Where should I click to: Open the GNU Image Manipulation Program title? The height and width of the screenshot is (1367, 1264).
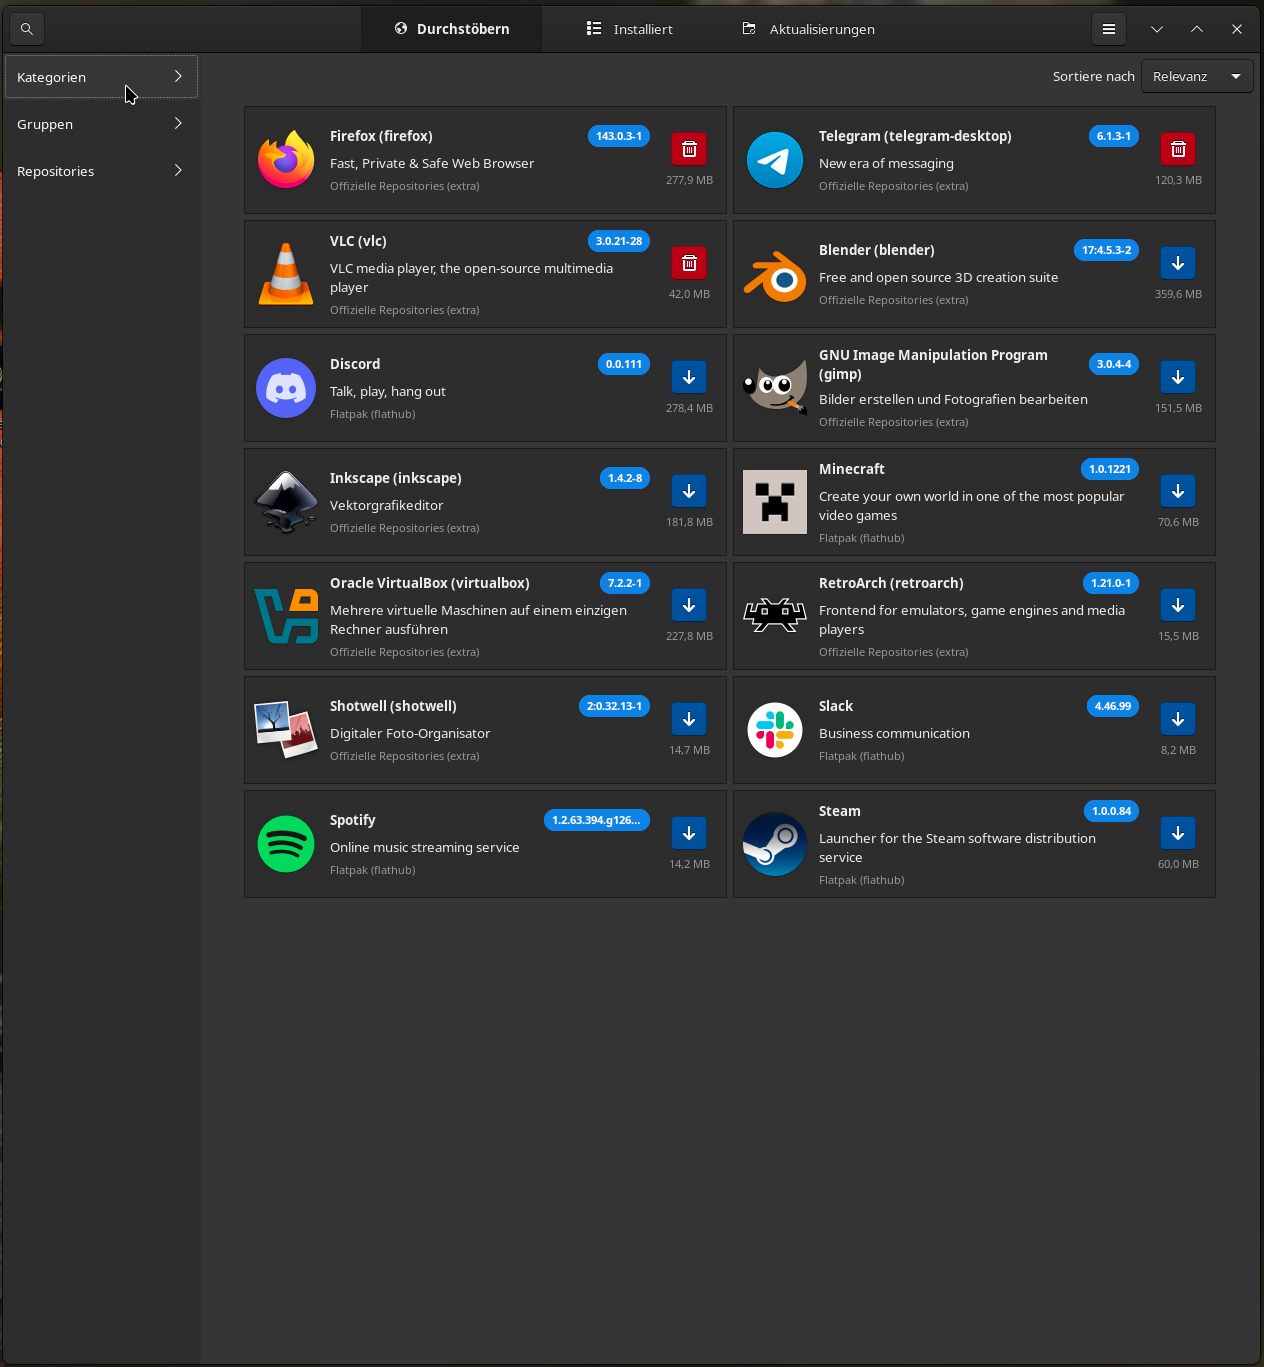pos(933,364)
